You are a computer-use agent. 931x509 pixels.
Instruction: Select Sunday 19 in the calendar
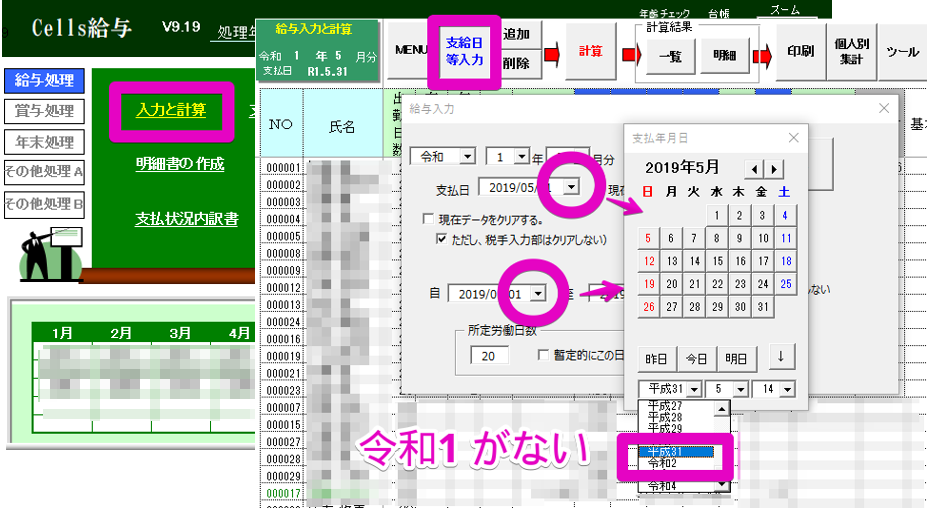tap(649, 284)
